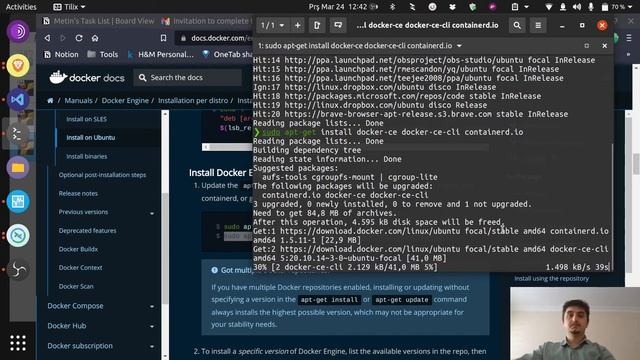
Task: Open Install using the repository link
Action: (x=551, y=278)
